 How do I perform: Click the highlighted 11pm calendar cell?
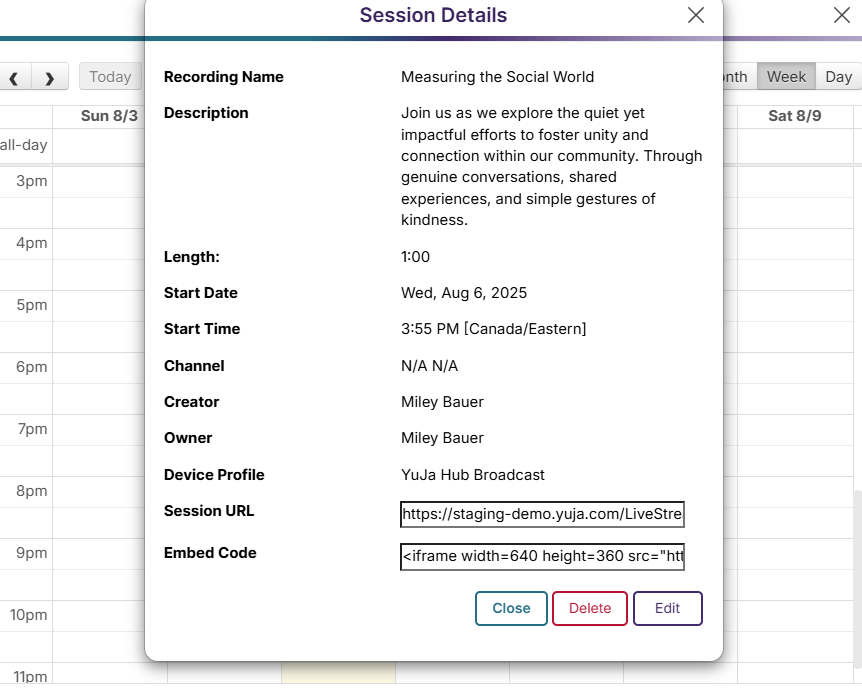point(338,674)
